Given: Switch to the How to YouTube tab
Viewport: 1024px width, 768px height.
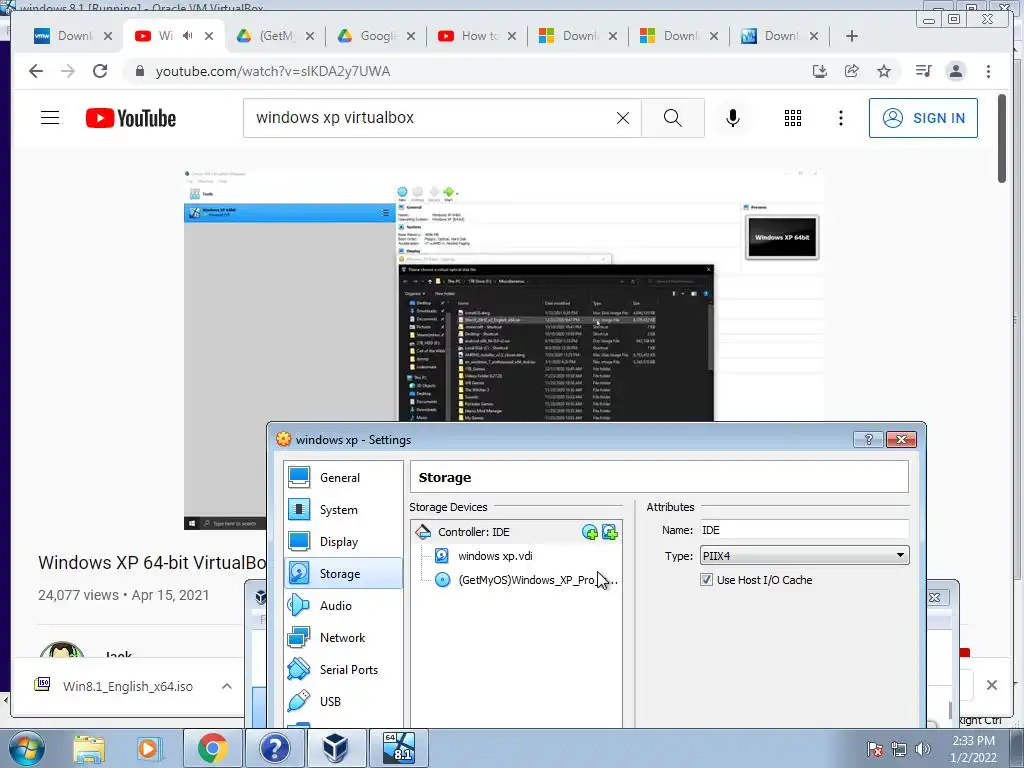Looking at the screenshot, I should click(477, 36).
